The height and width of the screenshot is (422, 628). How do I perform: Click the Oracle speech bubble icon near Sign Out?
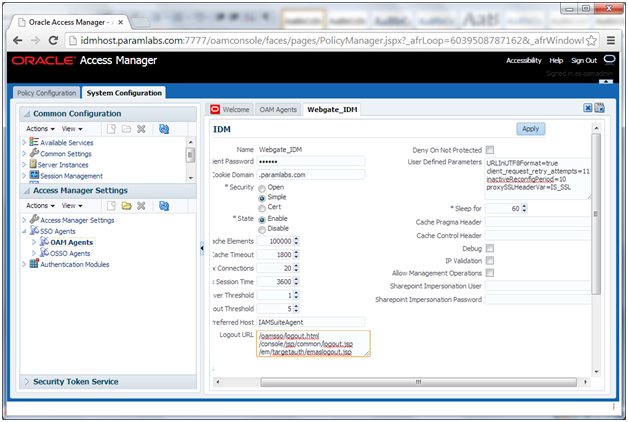[609, 60]
